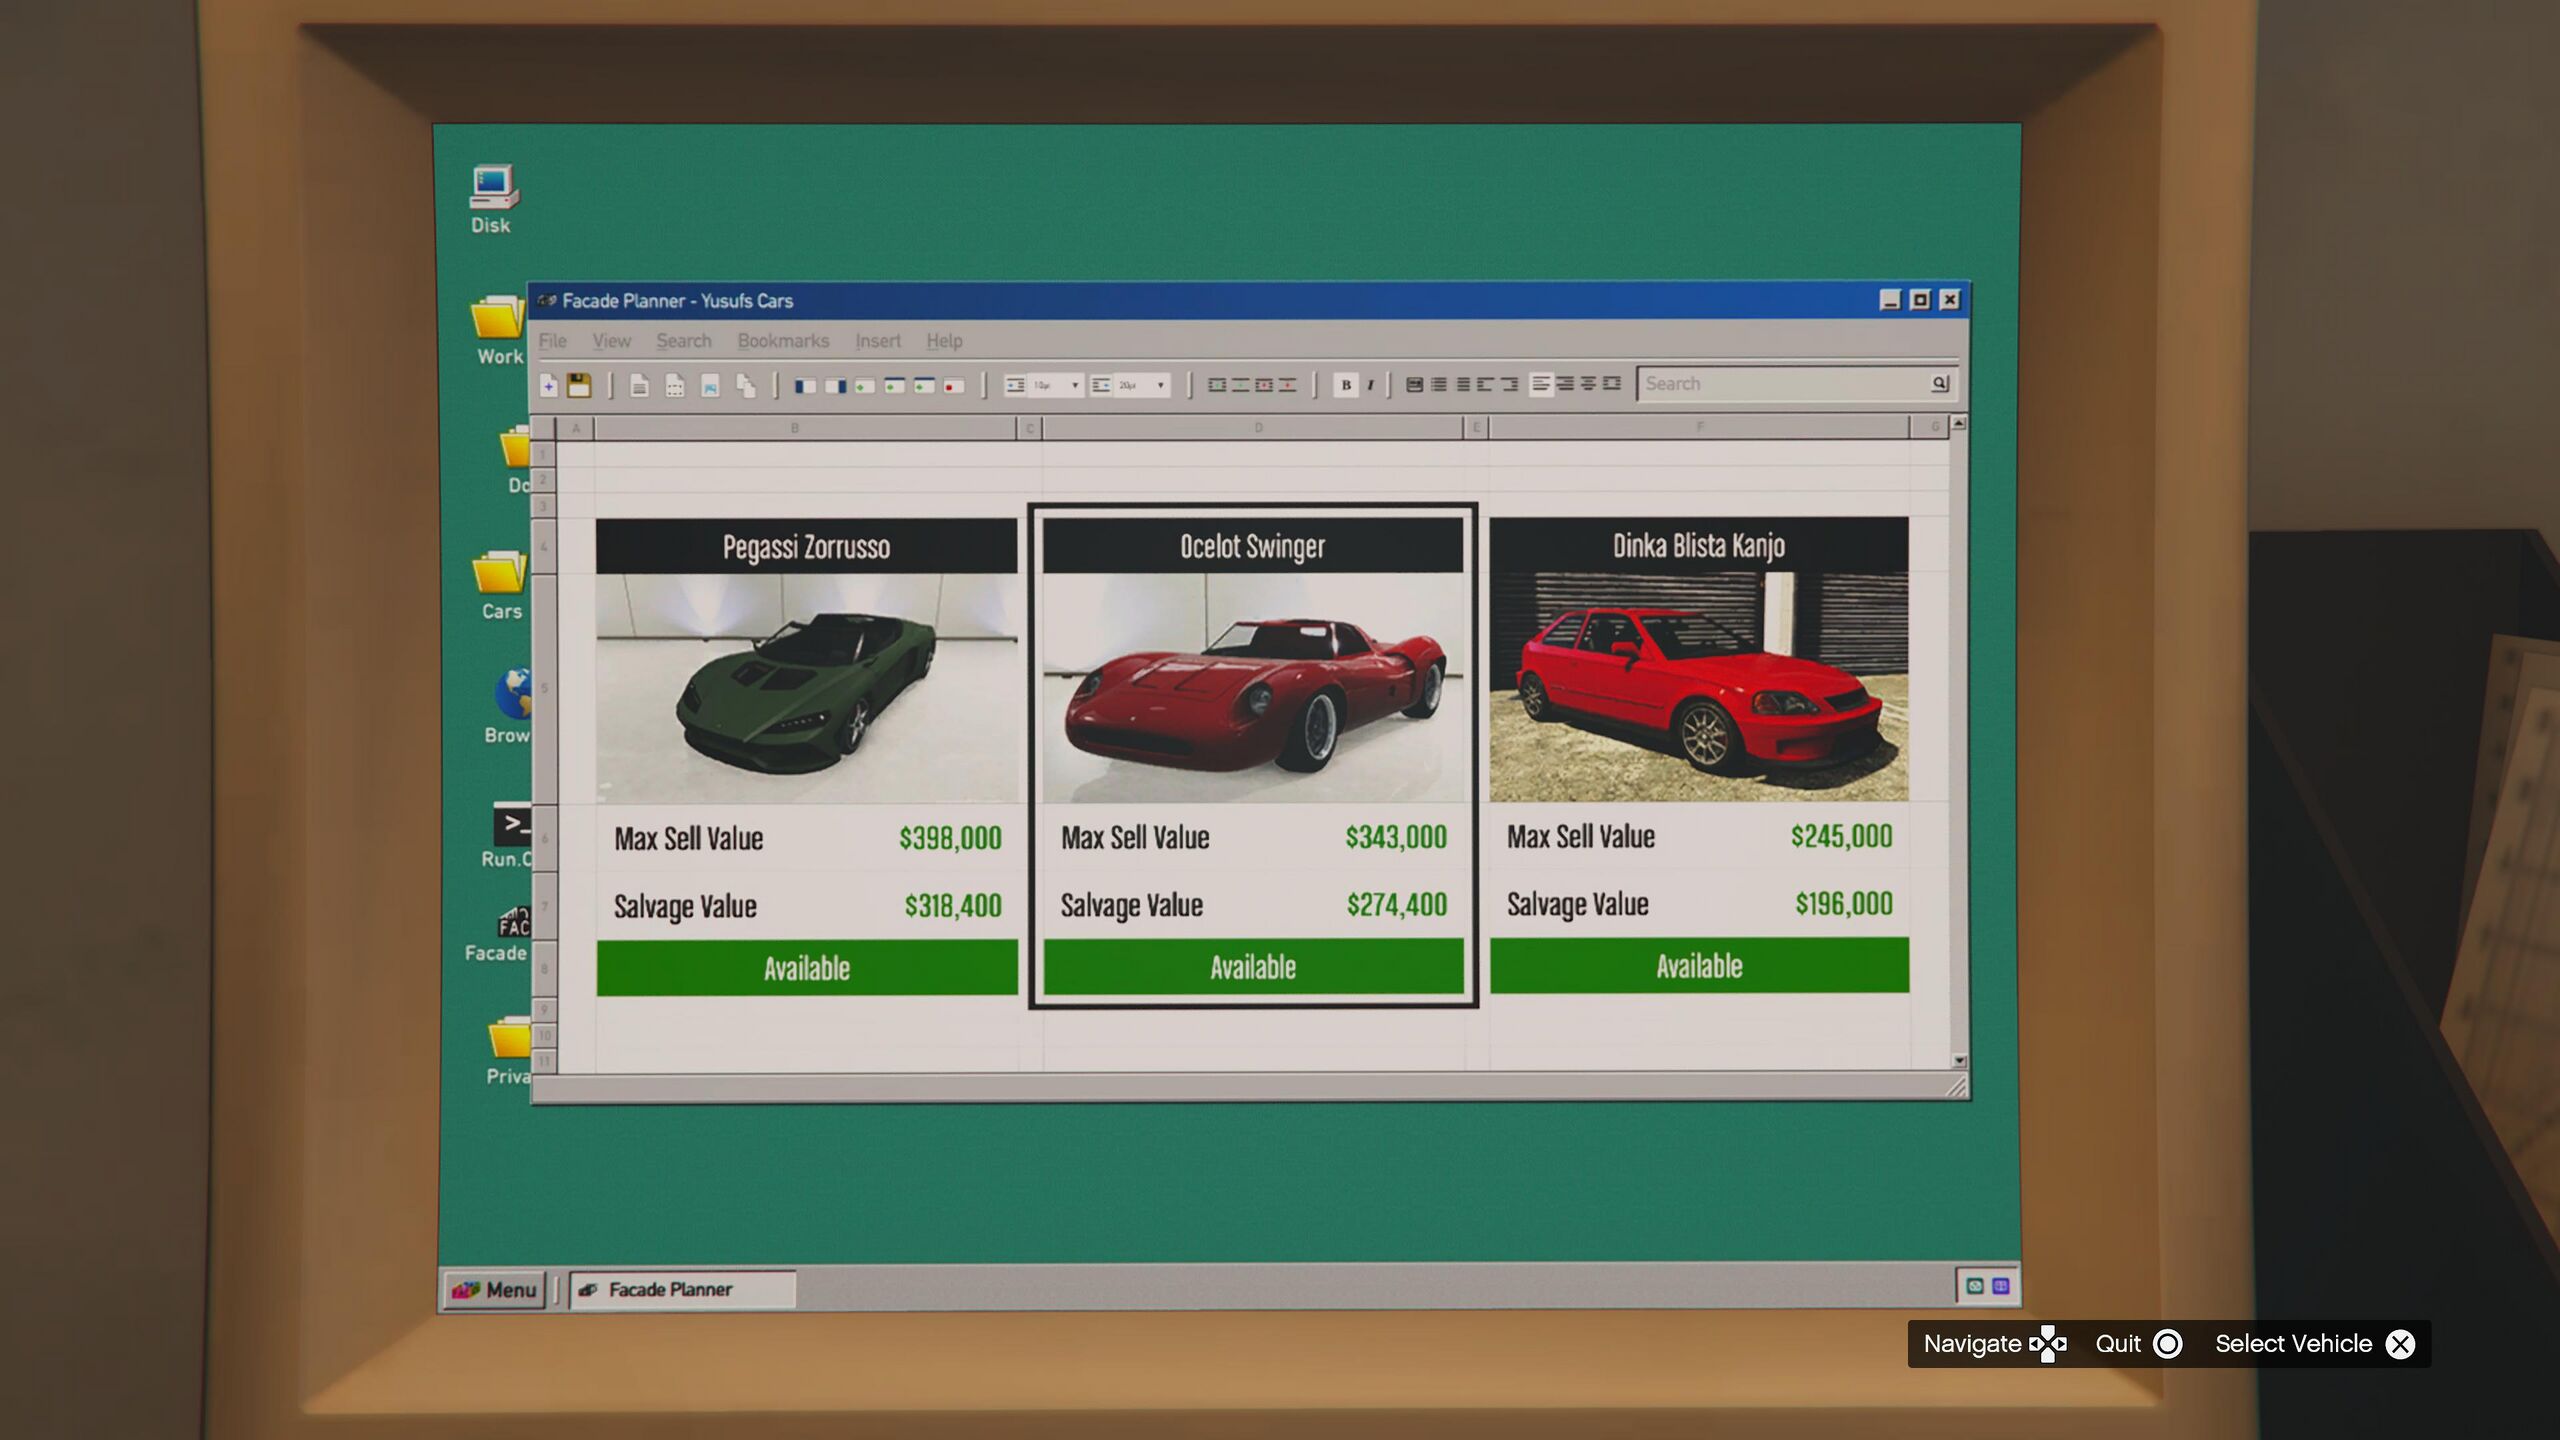Open the Bookmarks menu
Screen dimensions: 2560x1440
tap(783, 341)
